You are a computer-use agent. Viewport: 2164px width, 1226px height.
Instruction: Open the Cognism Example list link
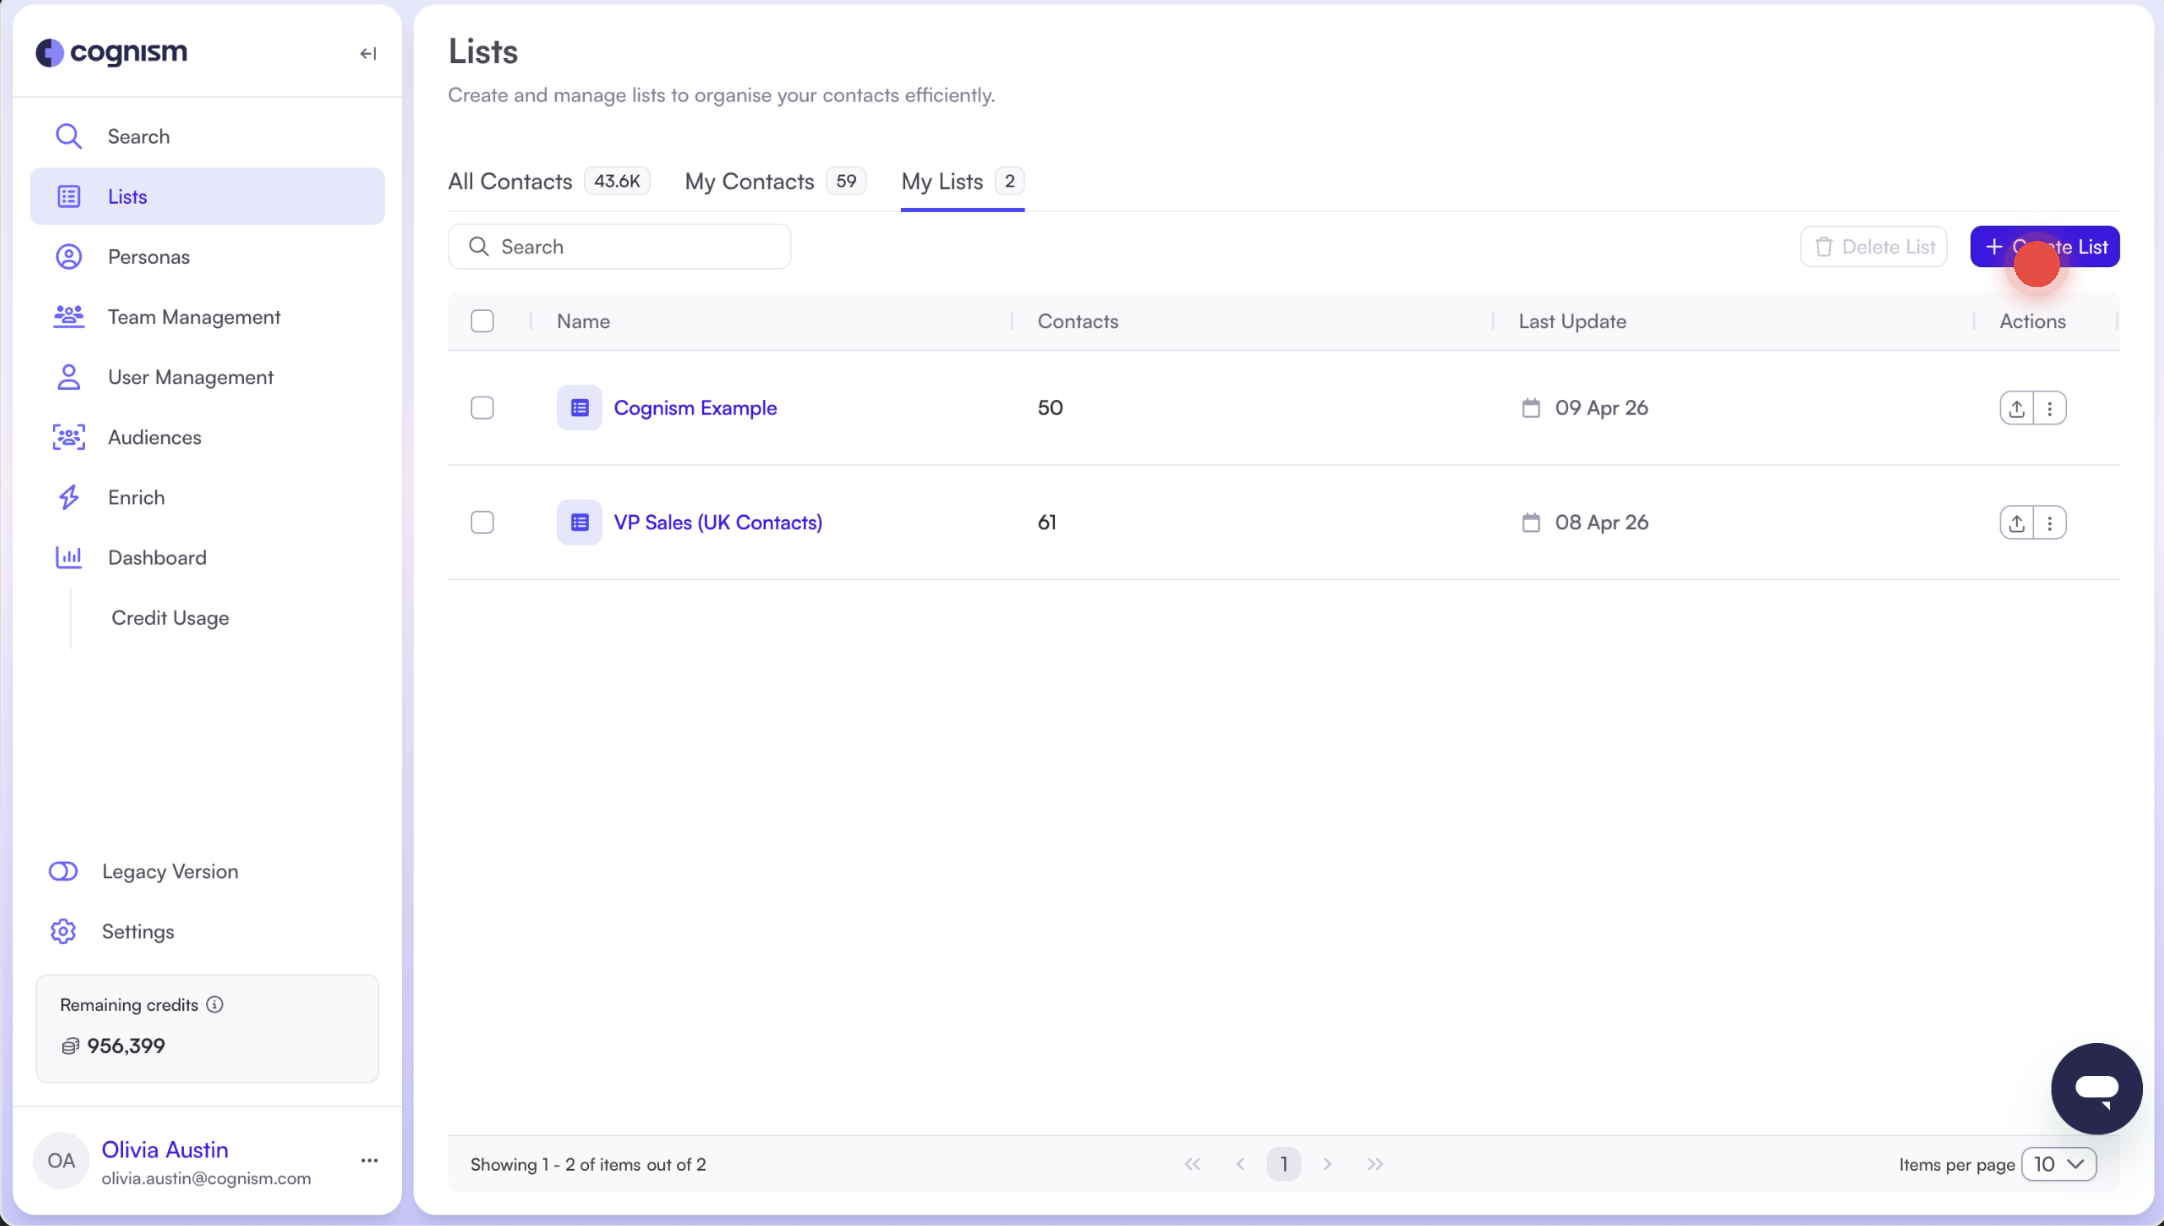coord(694,407)
